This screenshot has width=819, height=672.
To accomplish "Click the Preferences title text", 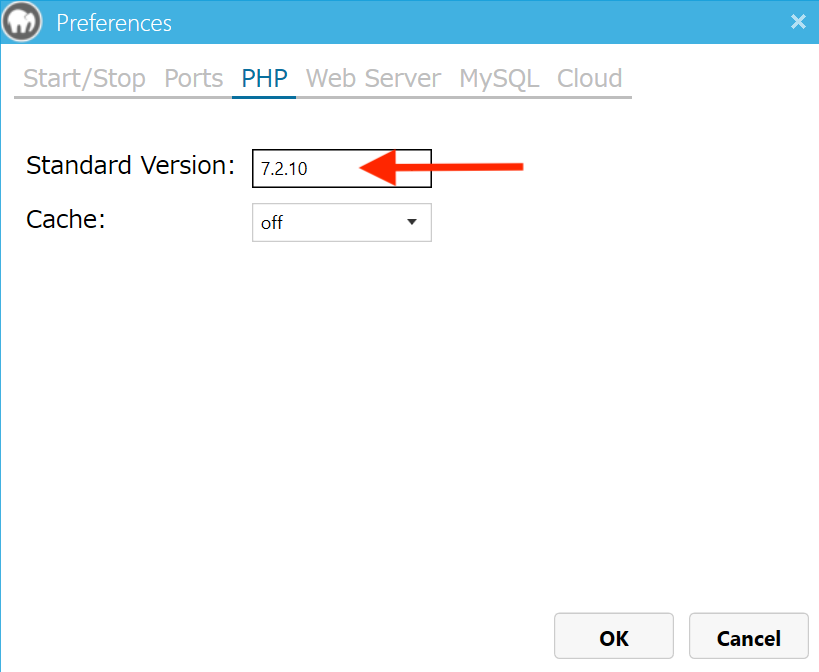I will pos(114,23).
